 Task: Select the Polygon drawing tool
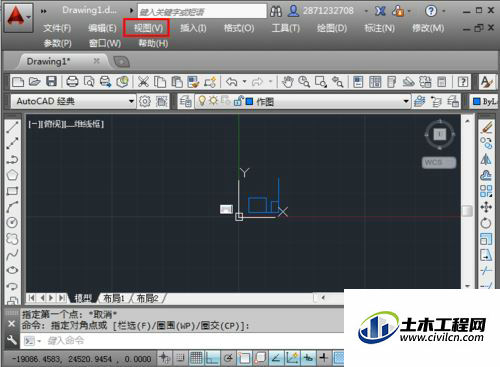point(12,175)
